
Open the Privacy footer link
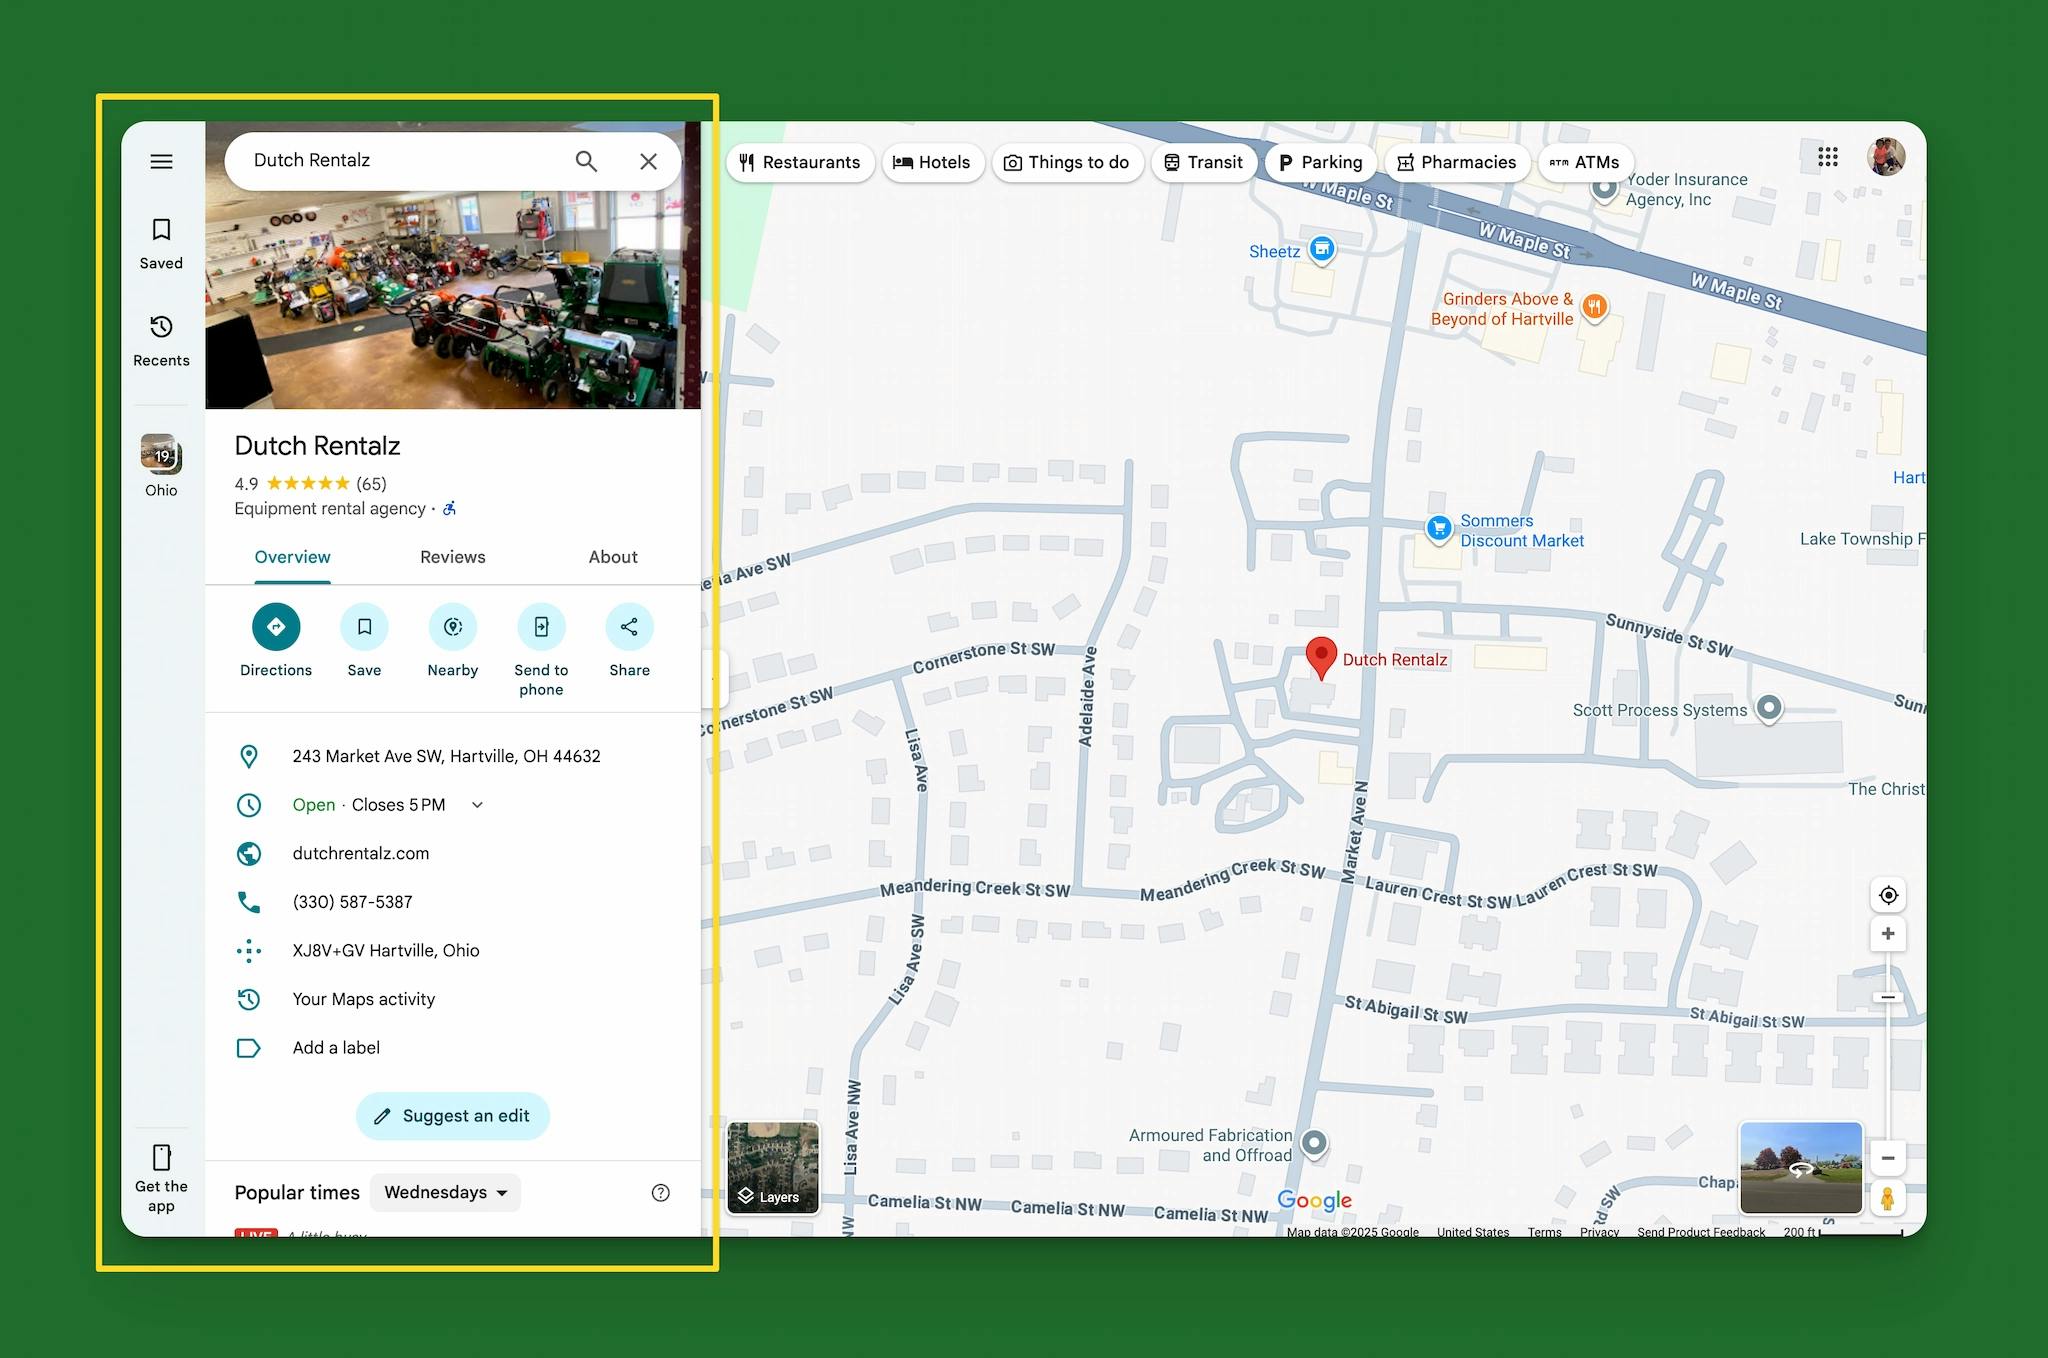(x=1599, y=1232)
